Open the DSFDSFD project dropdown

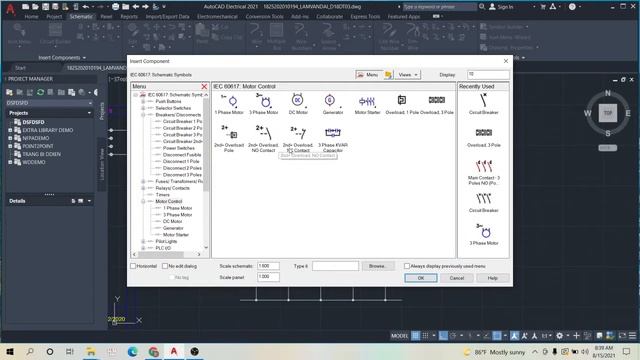[x=90, y=103]
